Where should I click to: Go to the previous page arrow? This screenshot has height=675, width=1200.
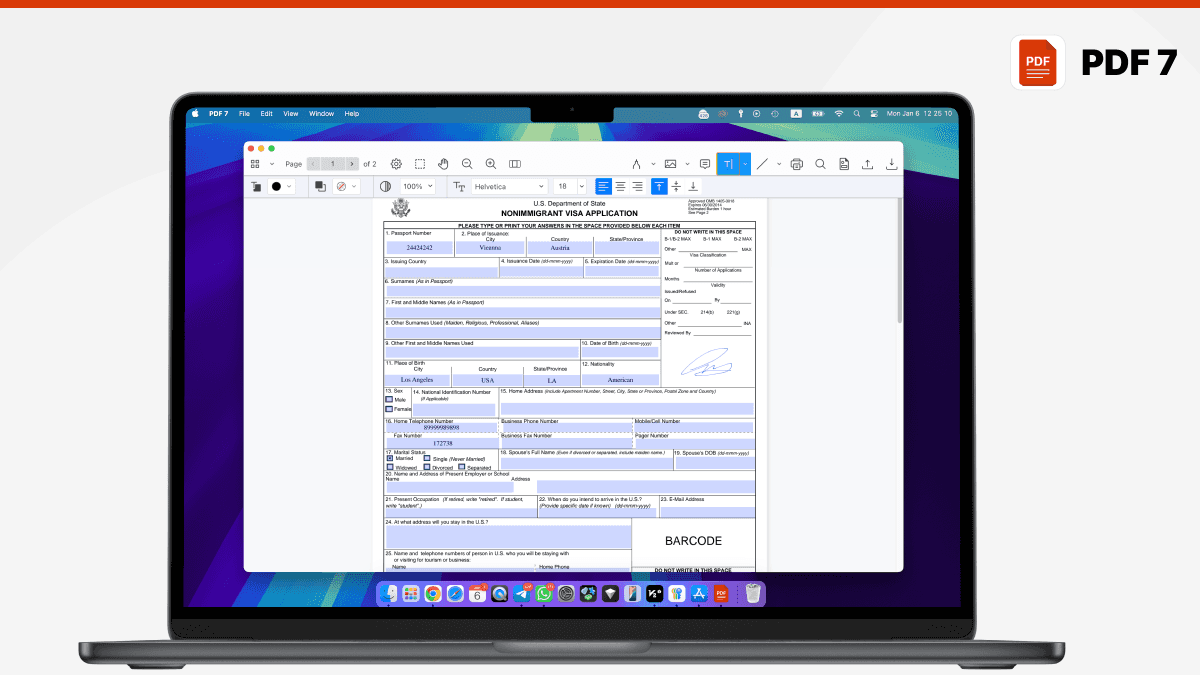(313, 164)
